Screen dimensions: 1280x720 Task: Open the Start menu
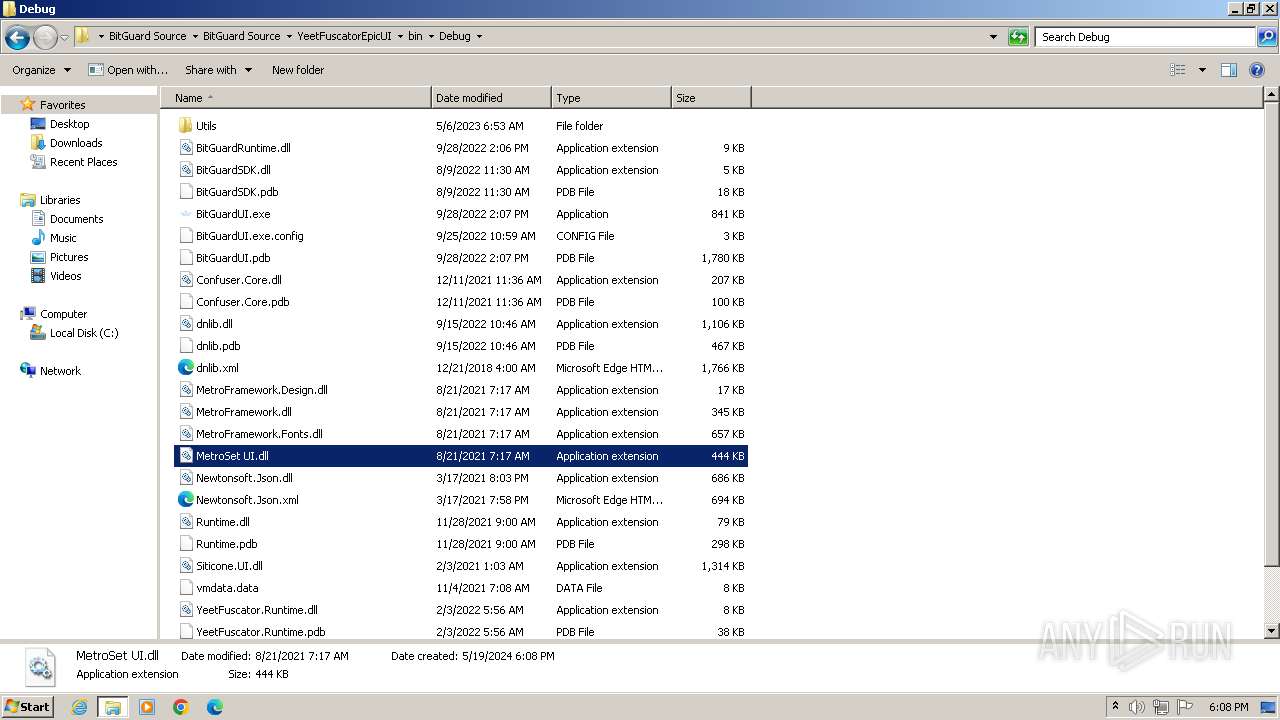click(28, 707)
